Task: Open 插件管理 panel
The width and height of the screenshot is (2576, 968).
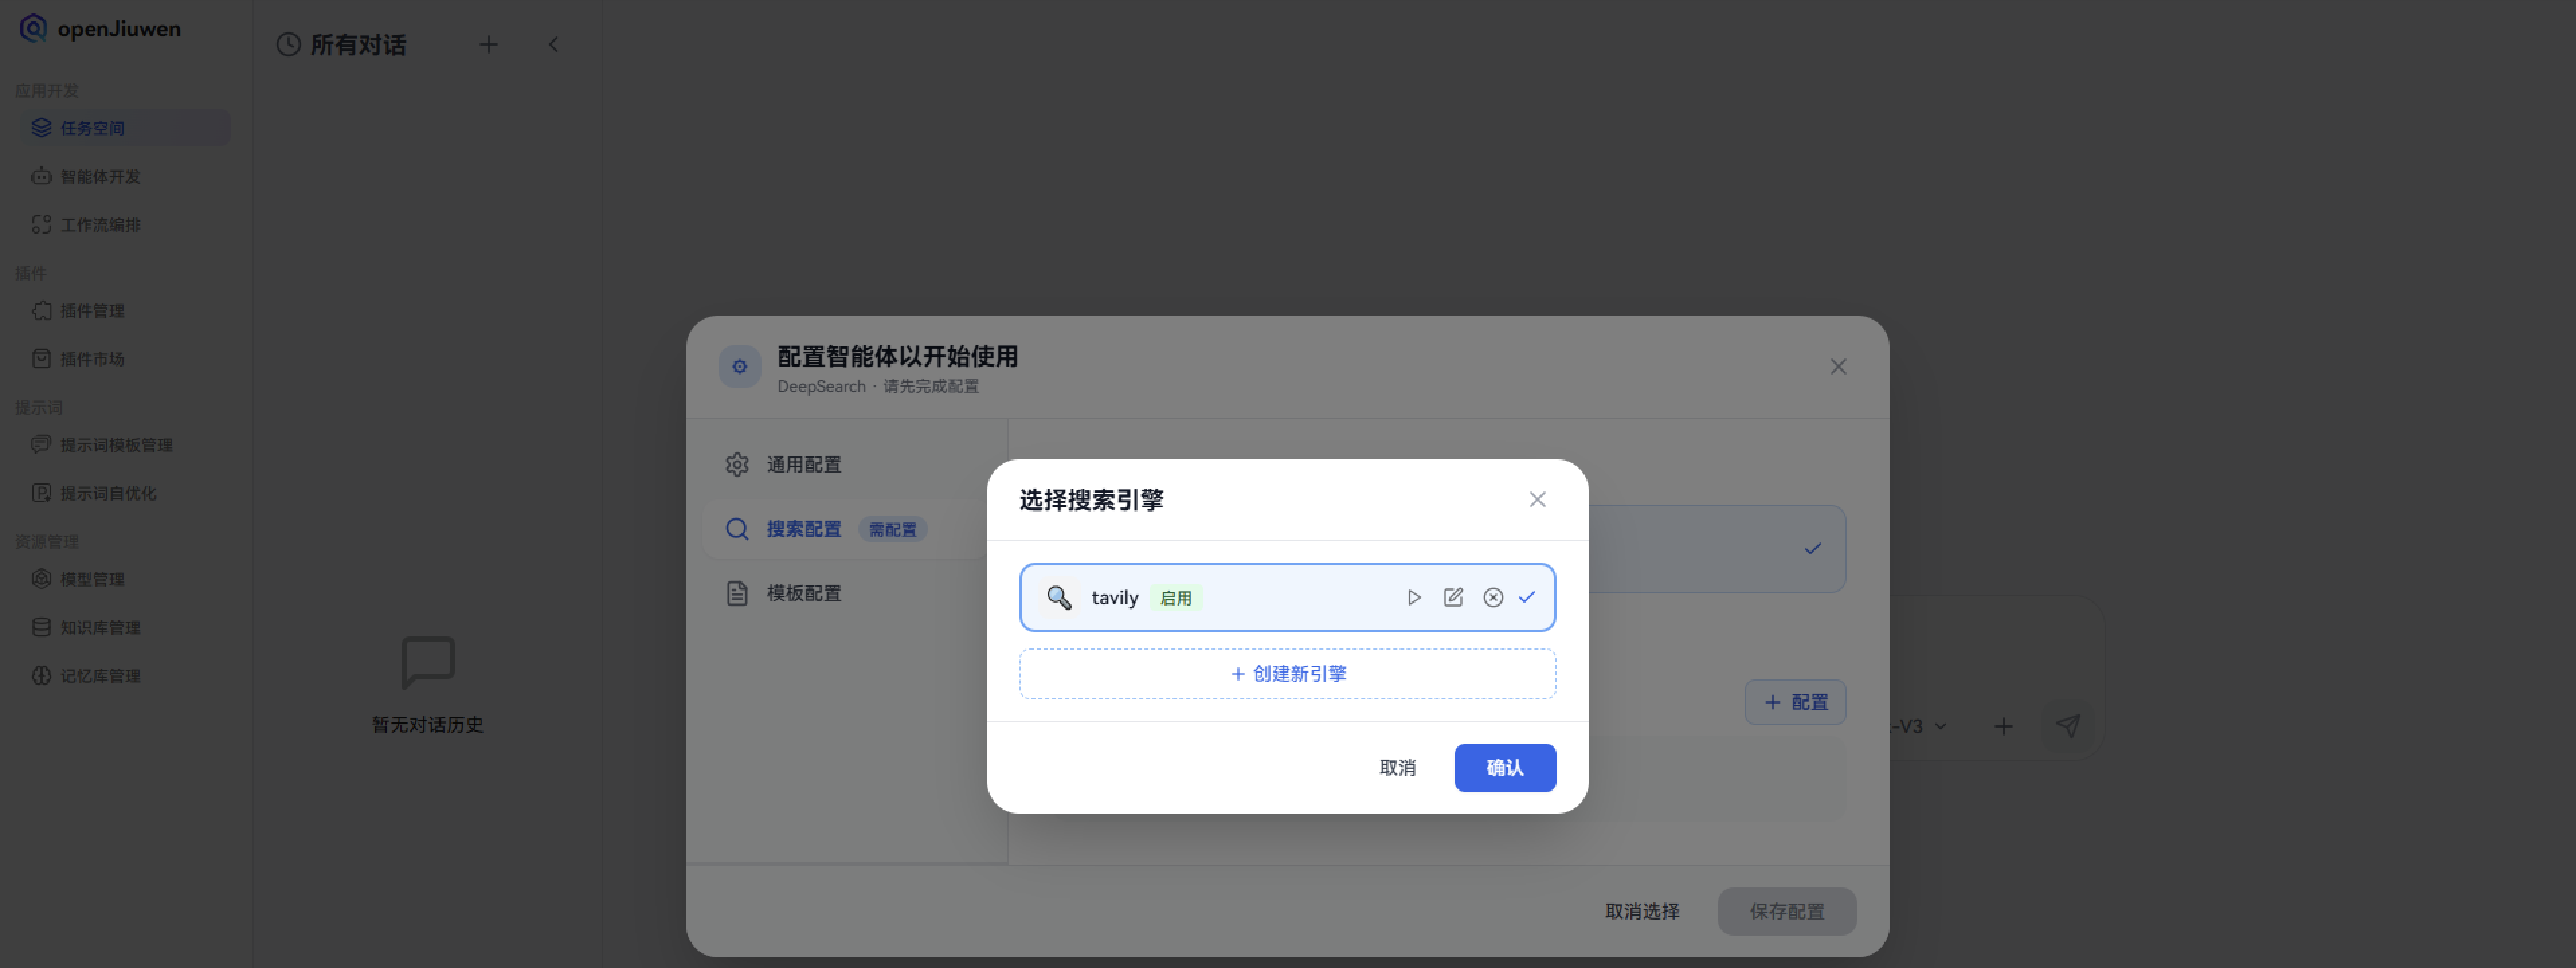Action: (x=91, y=310)
